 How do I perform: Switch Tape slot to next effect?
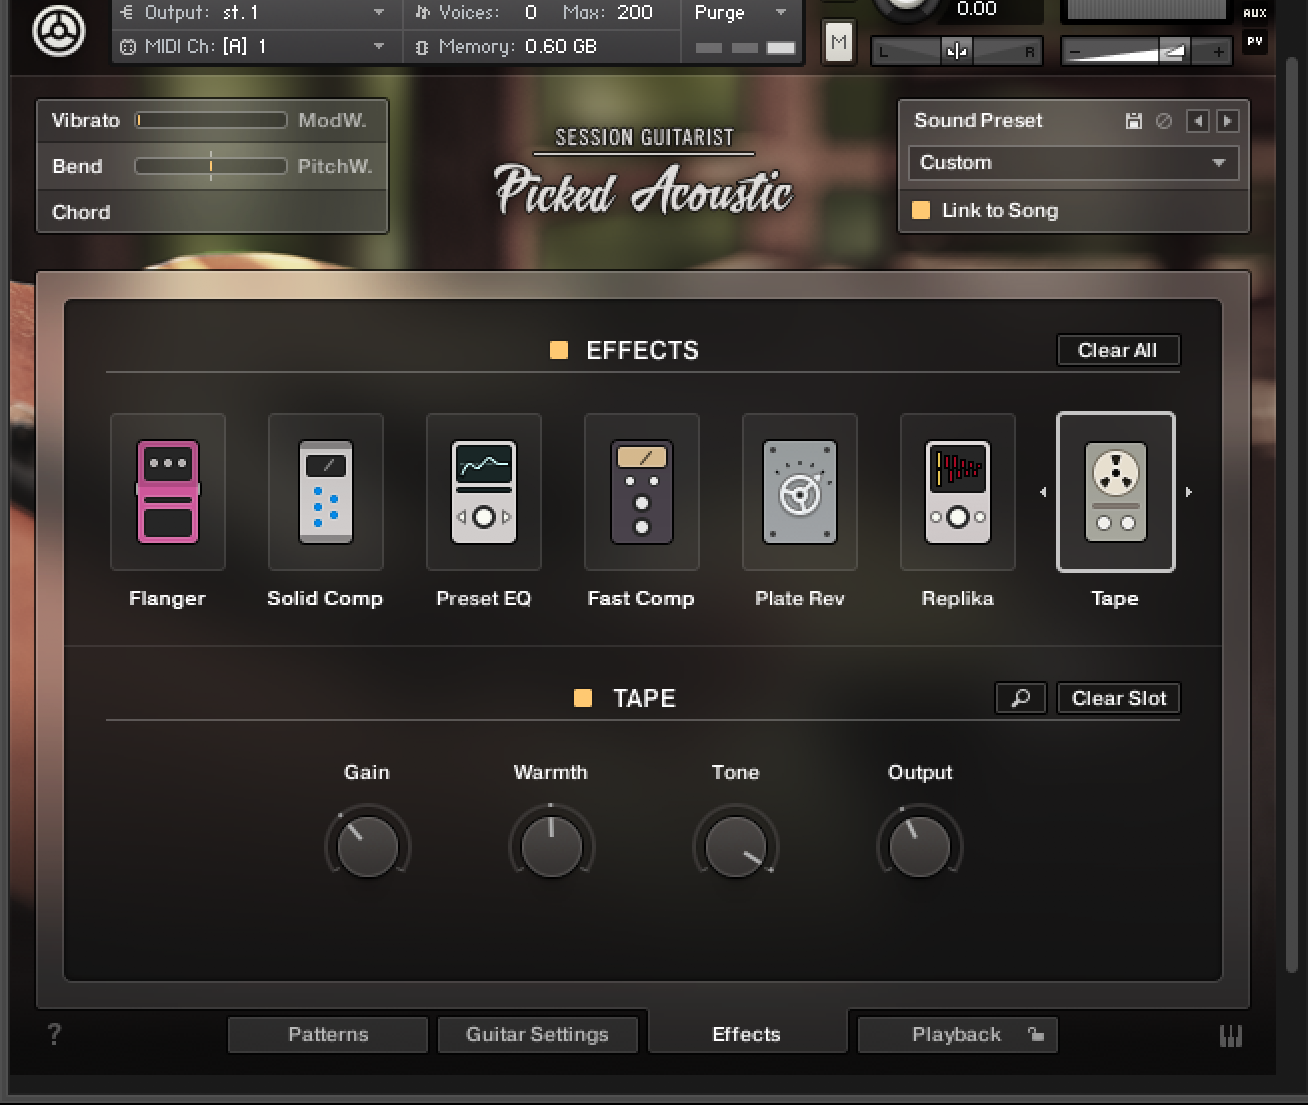[1189, 492]
